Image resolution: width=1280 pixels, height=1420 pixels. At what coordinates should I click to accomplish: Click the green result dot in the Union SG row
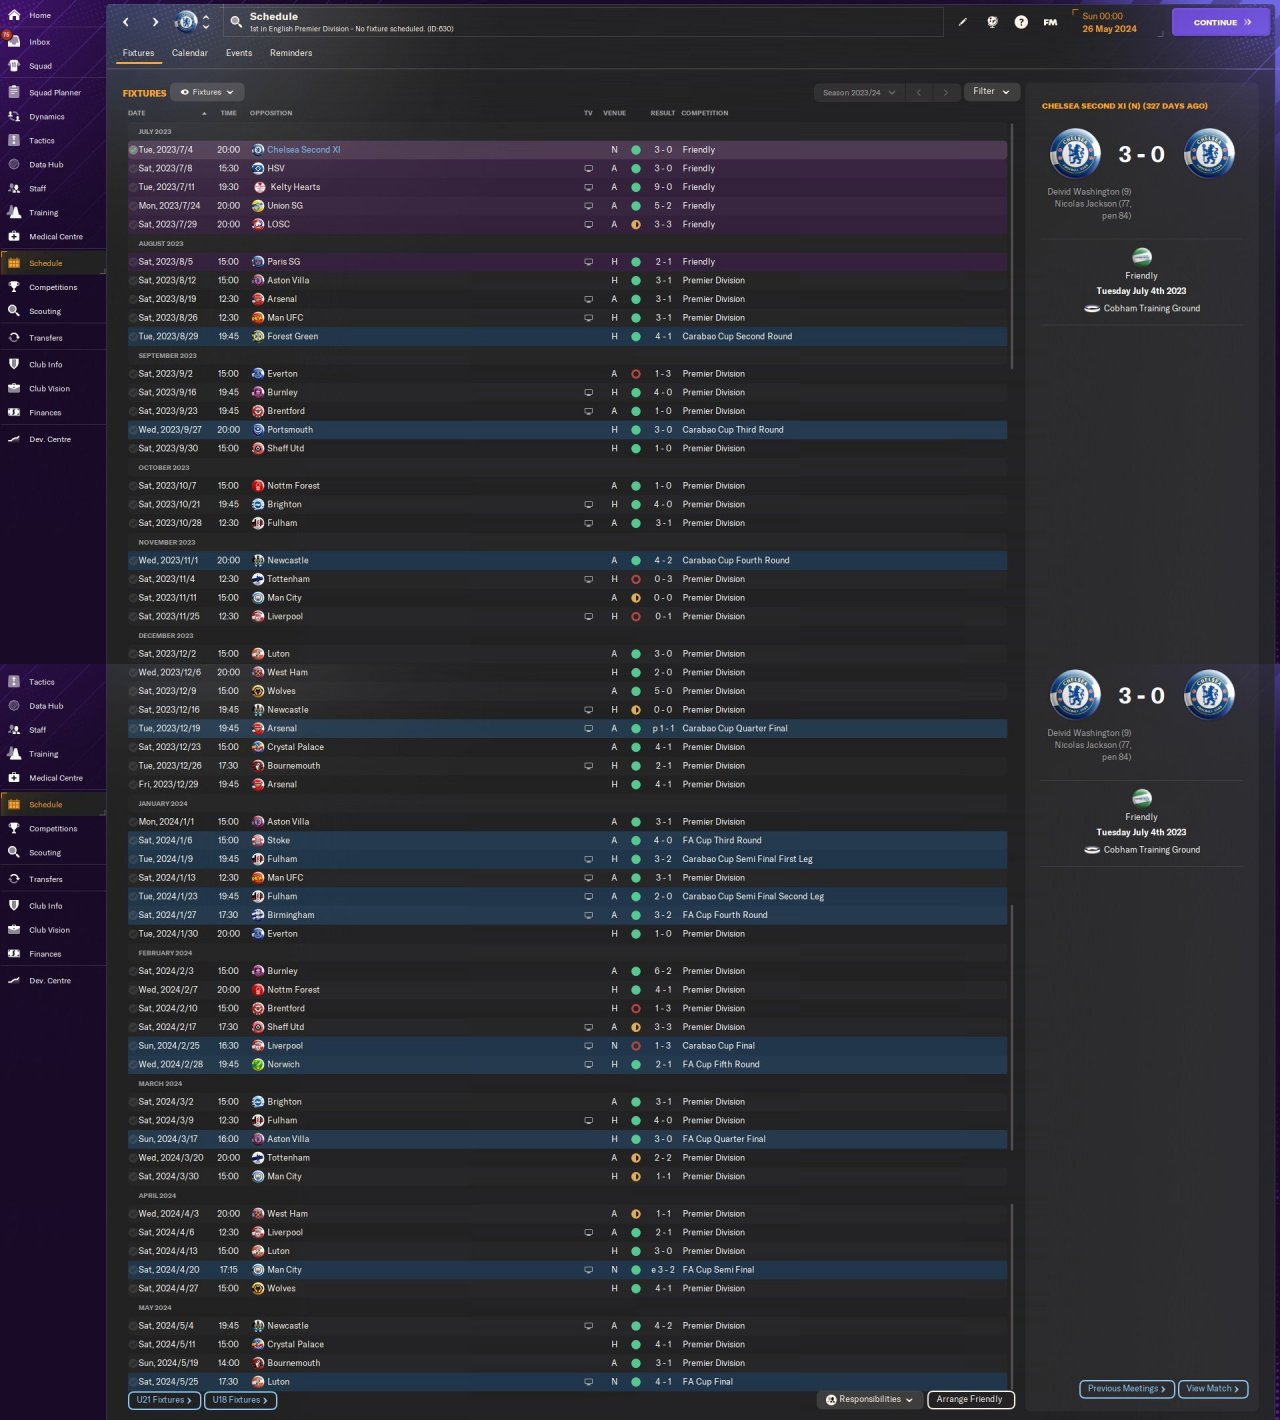(635, 206)
